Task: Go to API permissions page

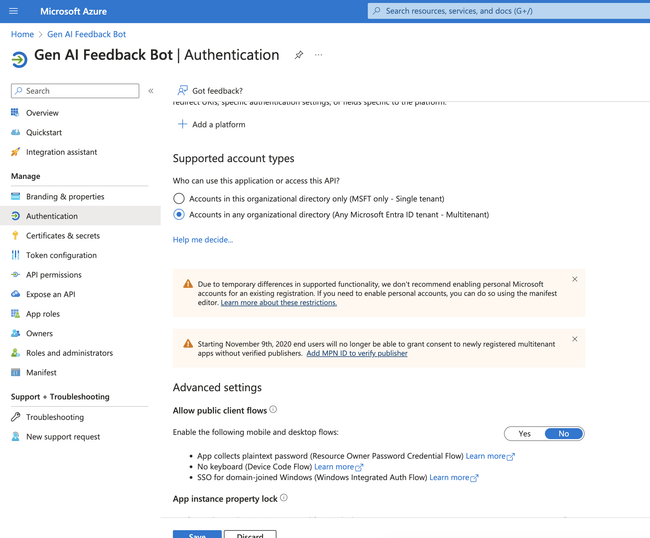Action: click(x=53, y=274)
